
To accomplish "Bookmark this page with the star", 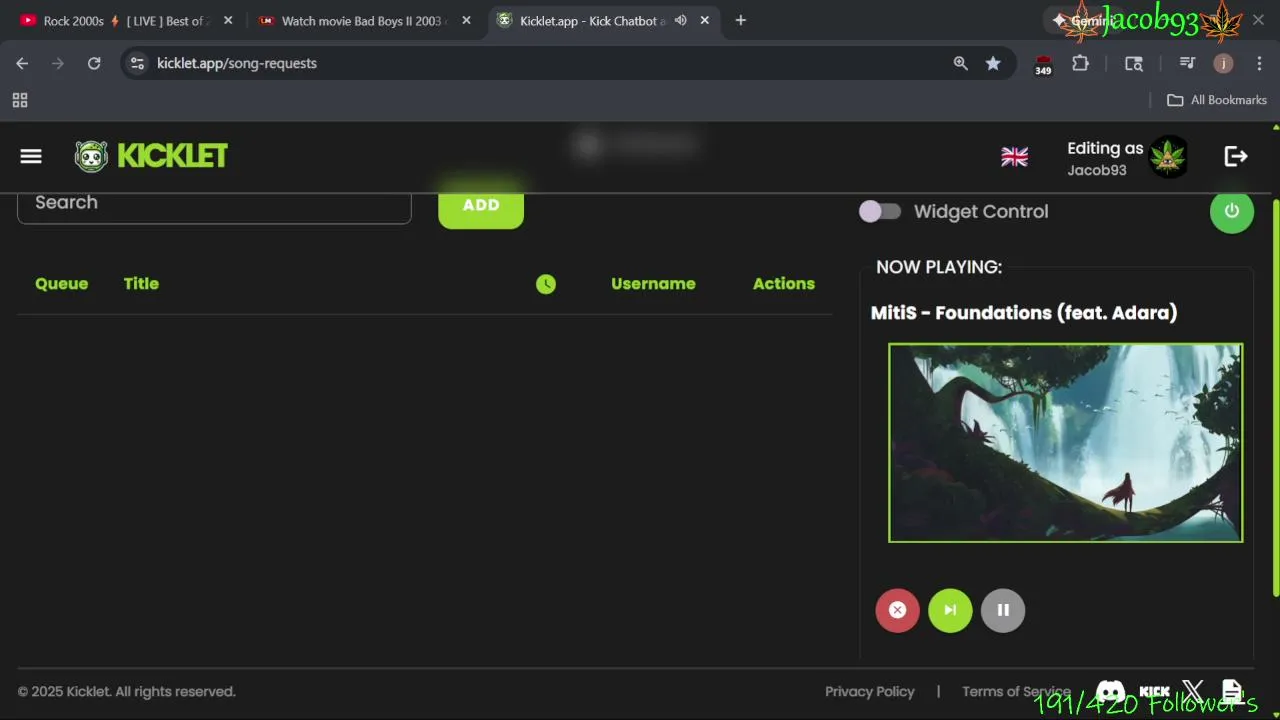I will click(x=993, y=63).
